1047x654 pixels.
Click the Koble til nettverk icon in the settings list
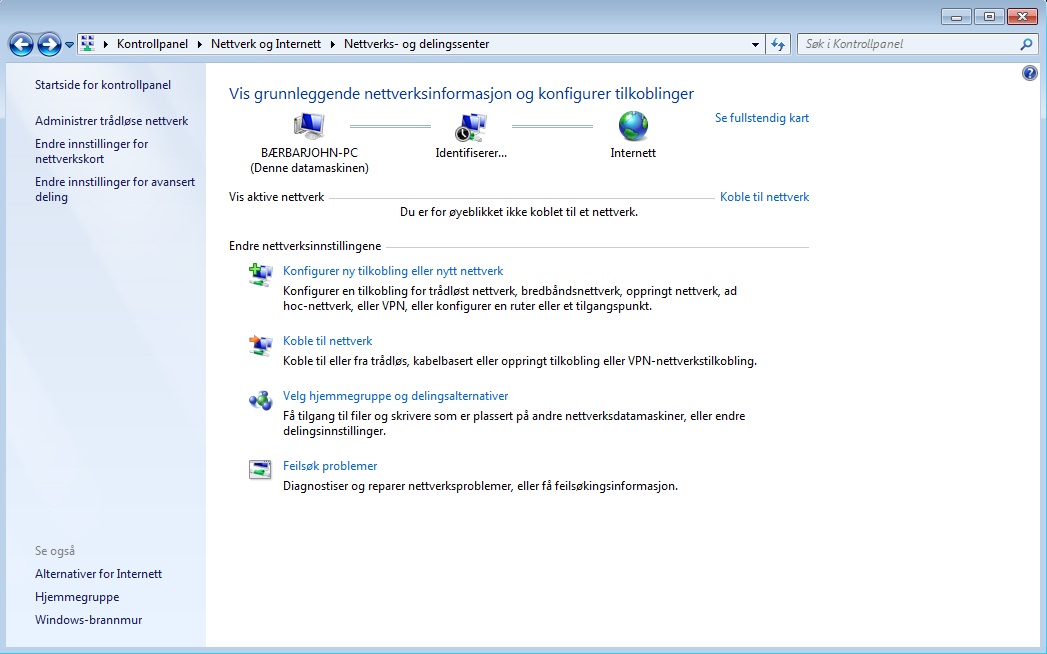[260, 345]
